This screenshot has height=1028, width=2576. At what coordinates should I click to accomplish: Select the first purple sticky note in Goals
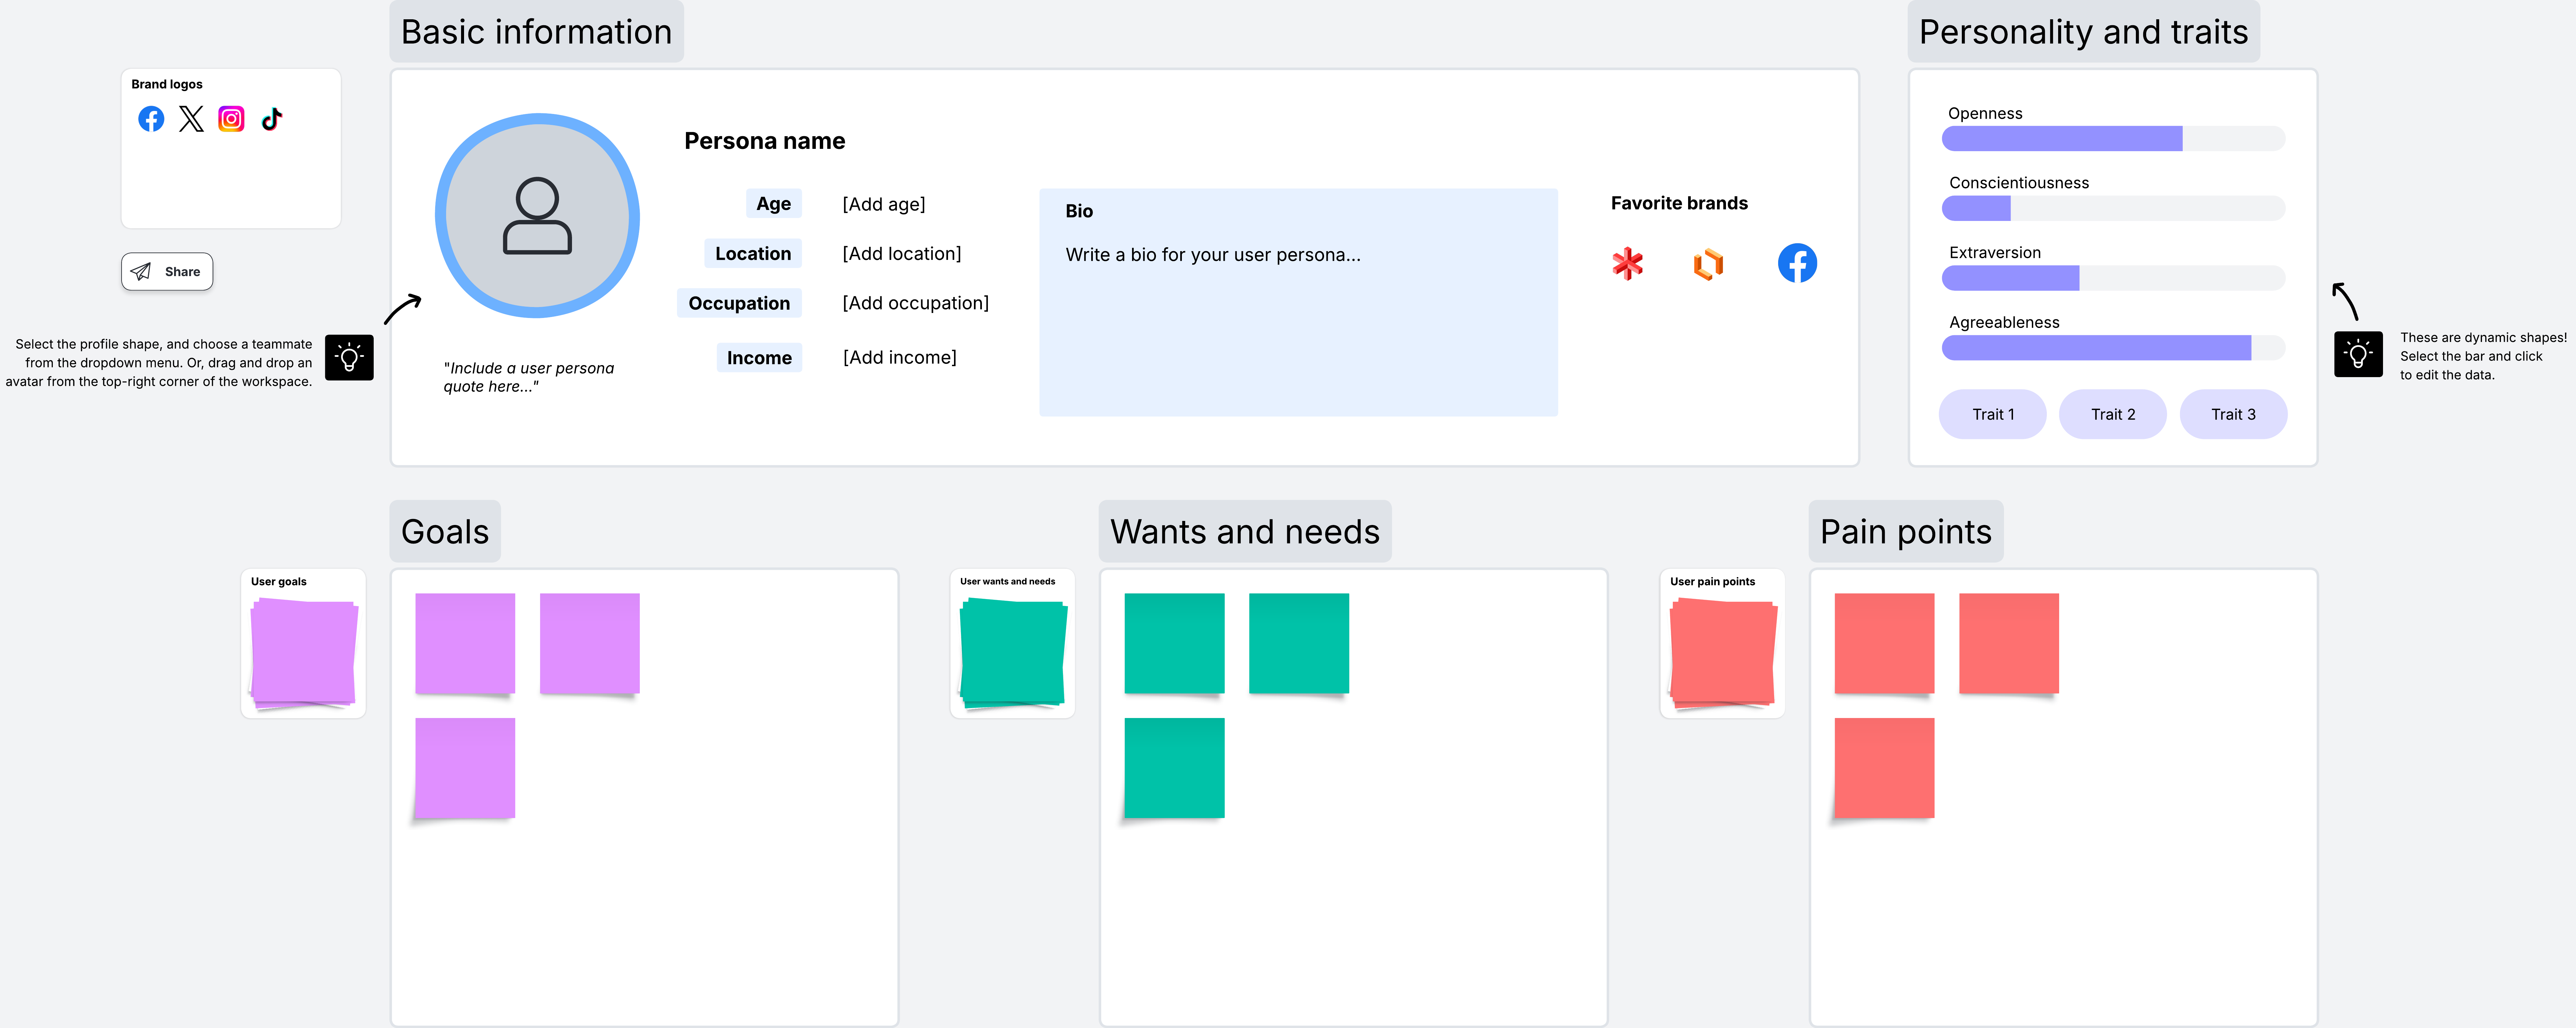point(465,643)
